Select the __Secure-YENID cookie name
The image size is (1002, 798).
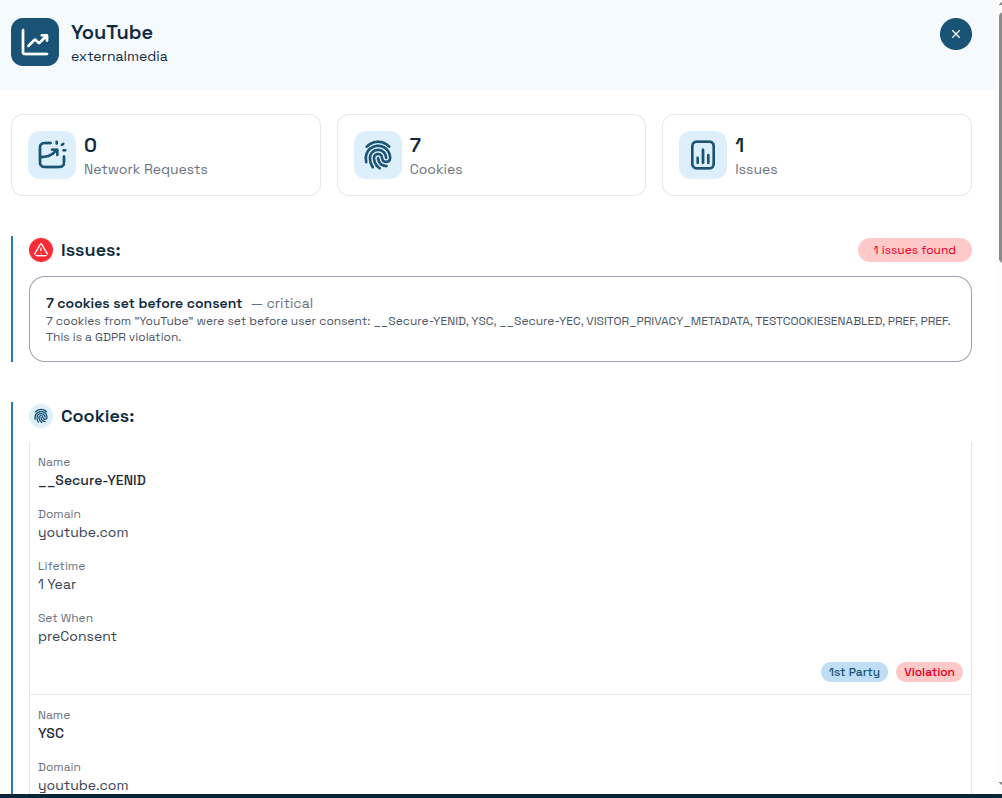coord(92,480)
